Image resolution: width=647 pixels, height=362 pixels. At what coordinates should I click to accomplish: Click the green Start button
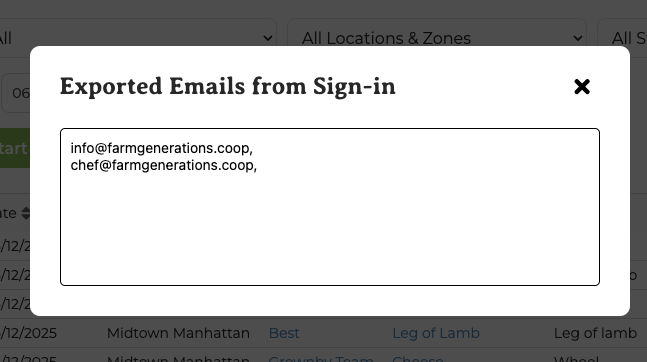[x=15, y=148]
